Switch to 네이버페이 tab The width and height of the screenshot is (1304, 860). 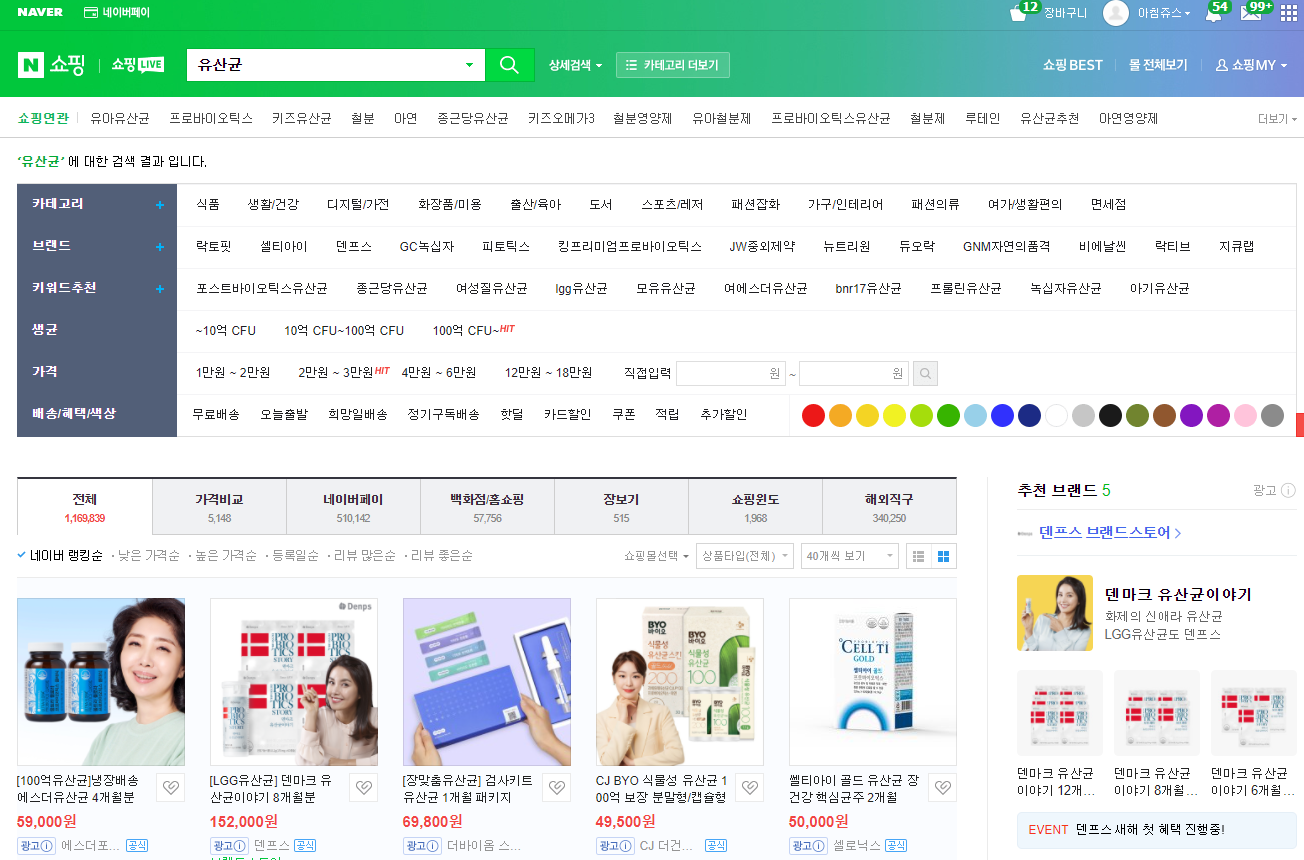[353, 507]
